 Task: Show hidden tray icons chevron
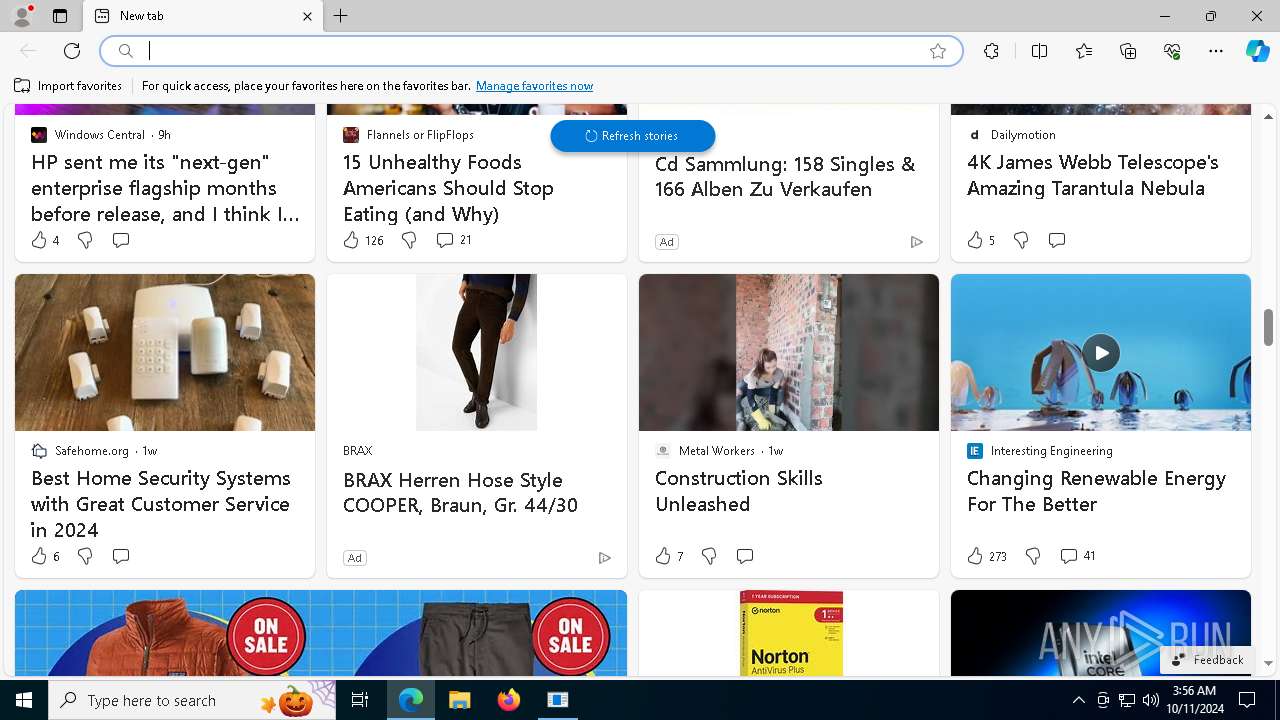[x=1078, y=700]
